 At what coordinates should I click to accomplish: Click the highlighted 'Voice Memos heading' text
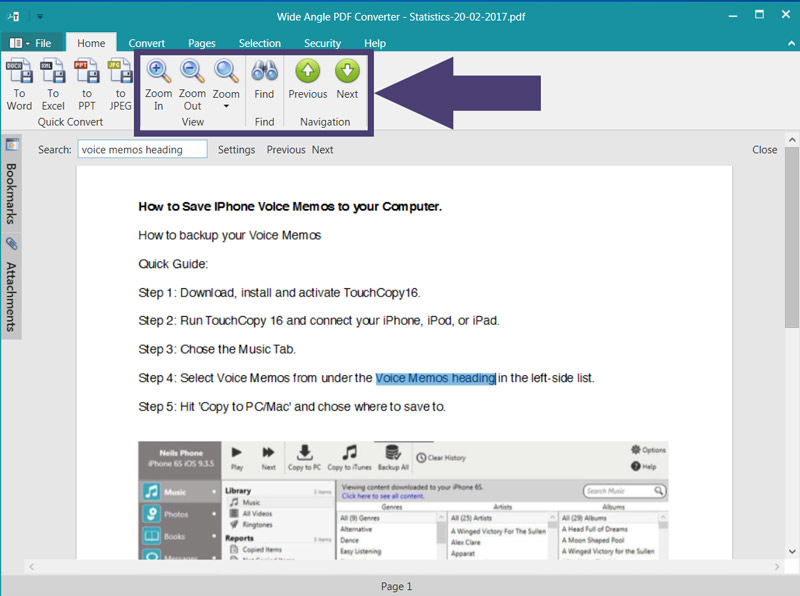[x=435, y=378]
